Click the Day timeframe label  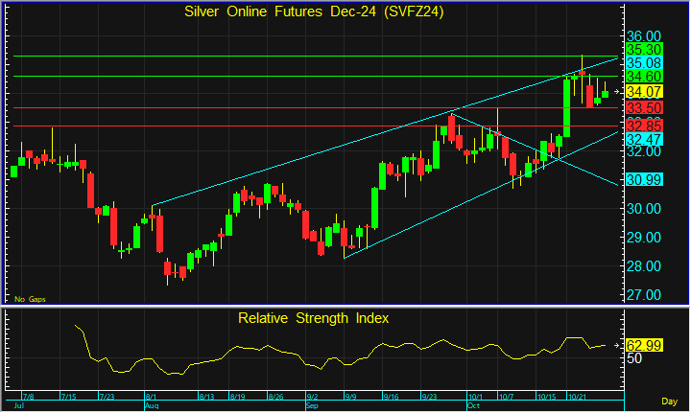pos(669,401)
